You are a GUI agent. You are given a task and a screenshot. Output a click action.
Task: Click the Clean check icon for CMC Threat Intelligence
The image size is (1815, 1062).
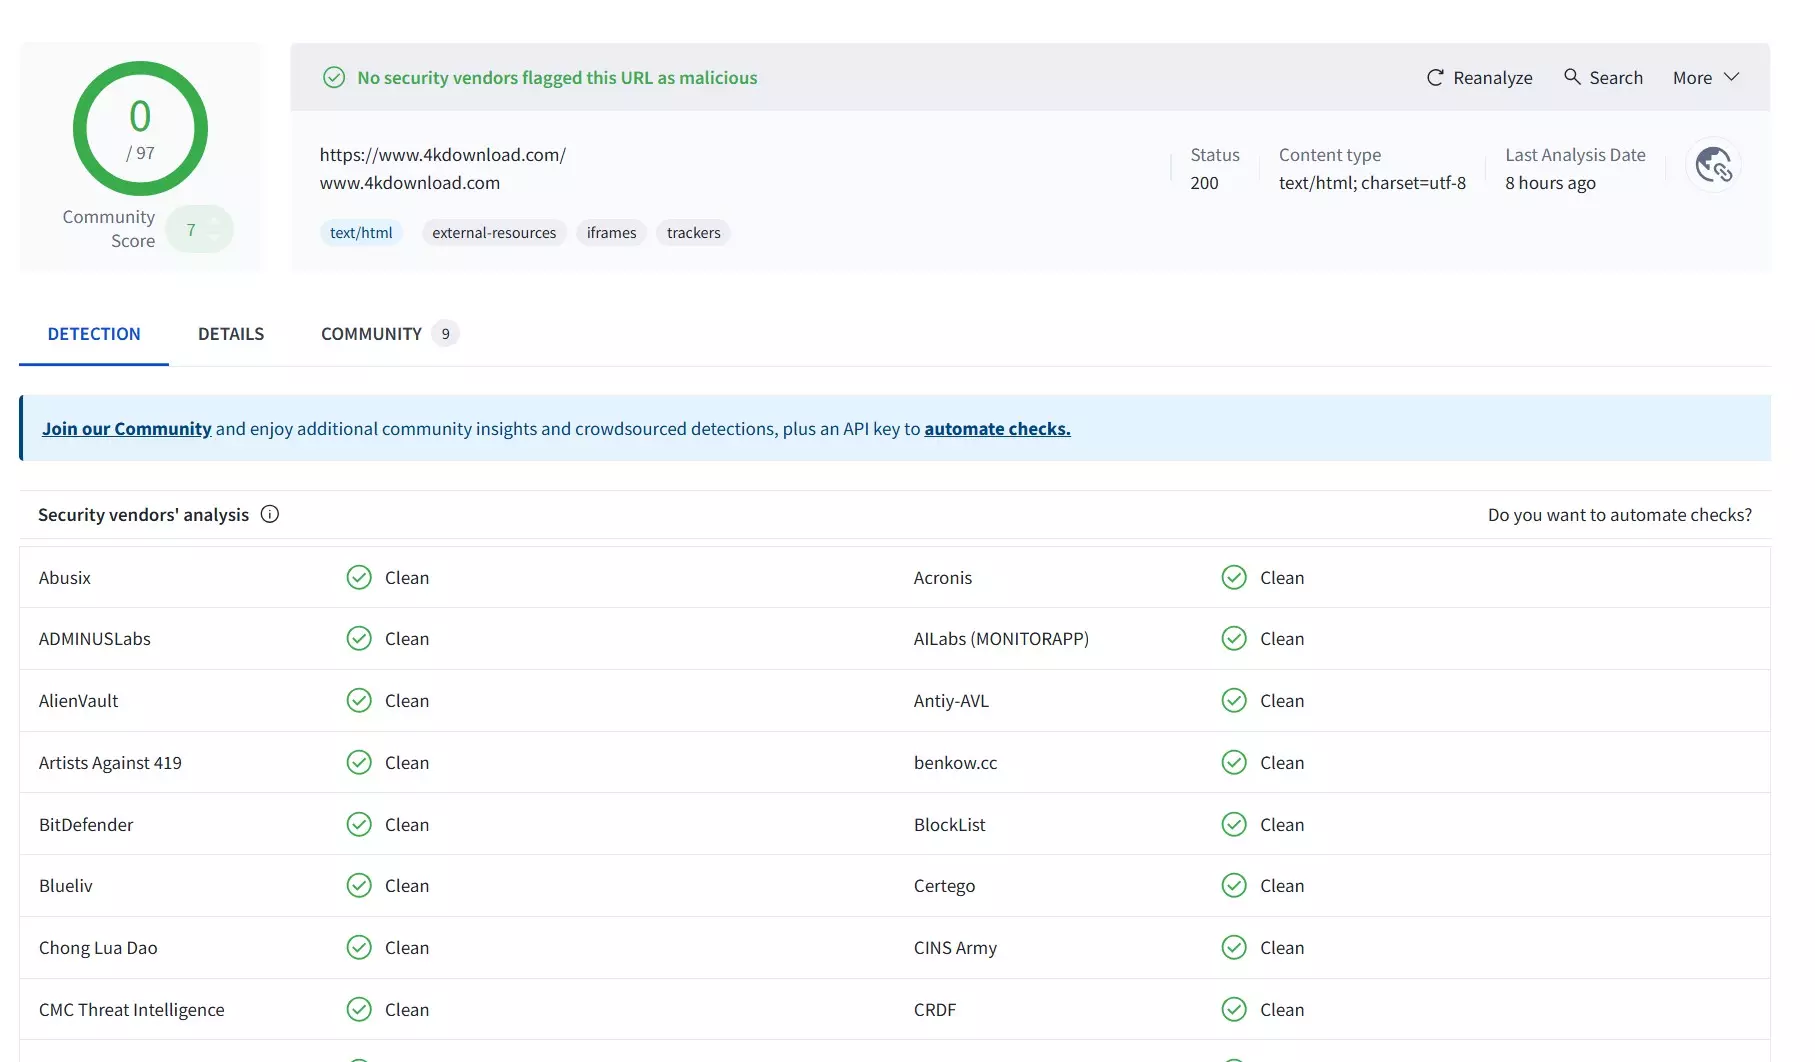coord(359,1009)
